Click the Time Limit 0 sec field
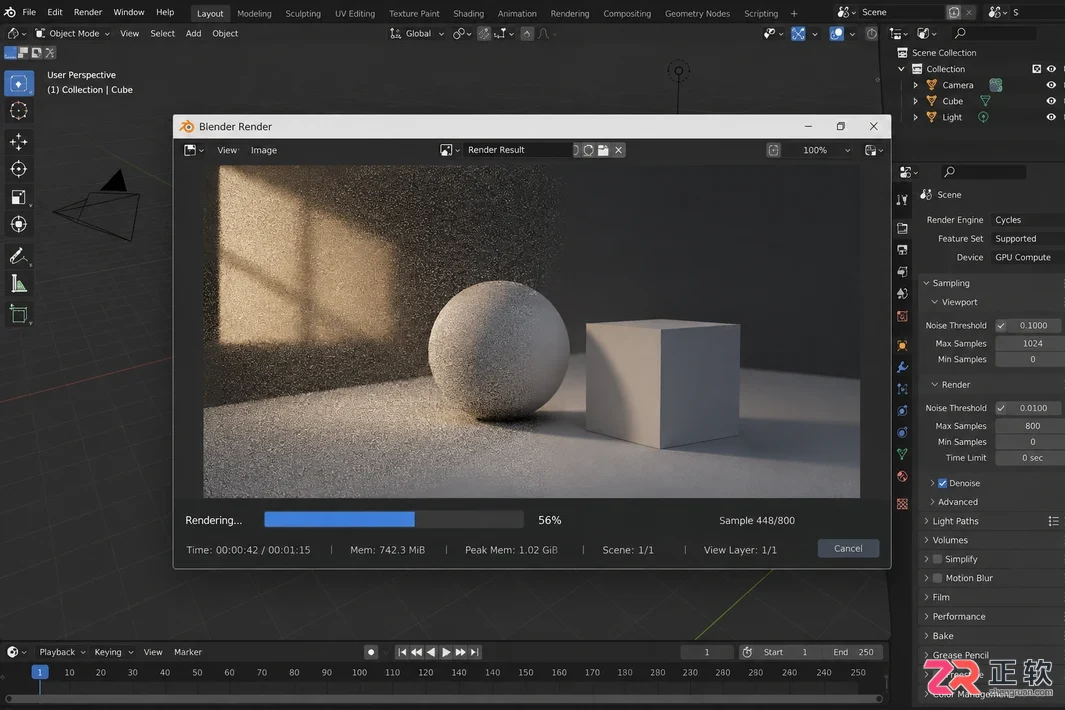 click(1030, 458)
